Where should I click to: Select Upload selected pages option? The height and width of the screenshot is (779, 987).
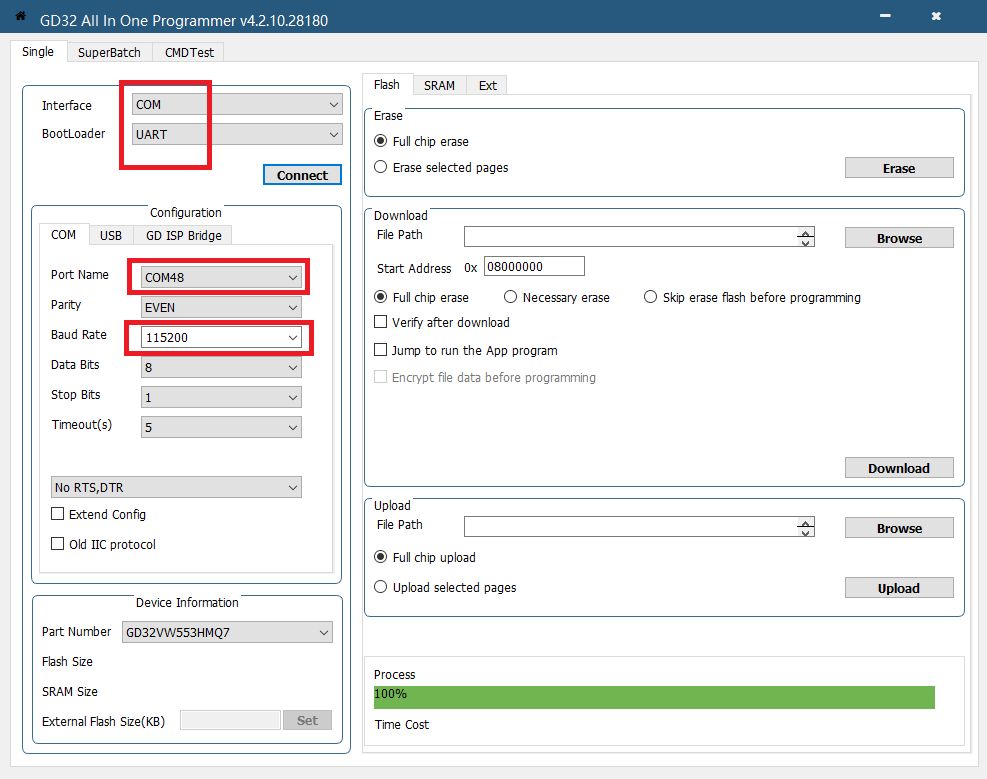pos(380,587)
